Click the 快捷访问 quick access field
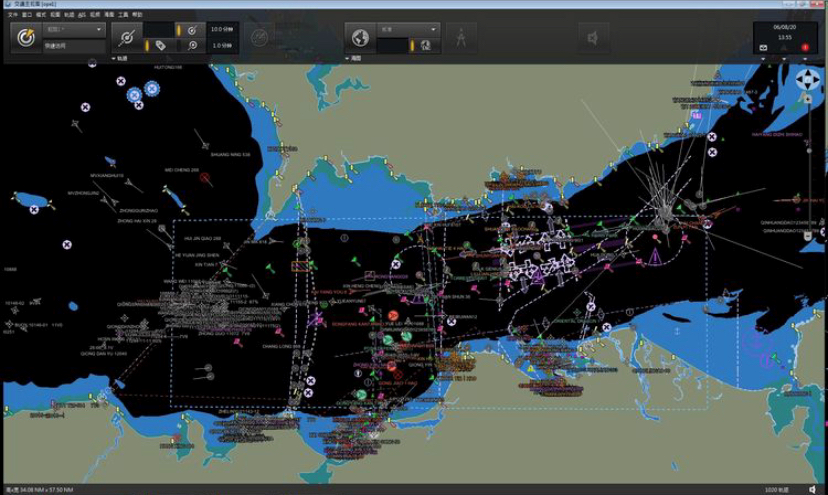828x495 pixels. pos(74,46)
